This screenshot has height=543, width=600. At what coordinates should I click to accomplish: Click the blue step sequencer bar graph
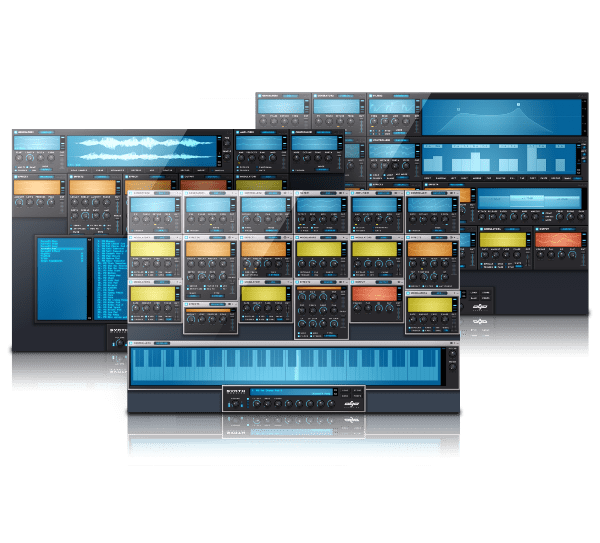point(498,159)
